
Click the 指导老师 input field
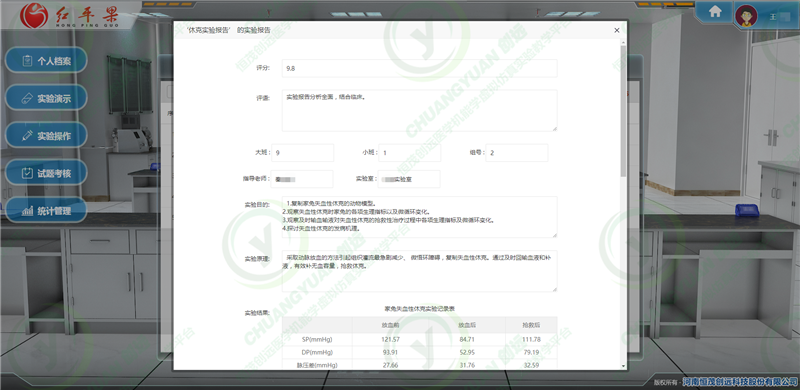pos(302,179)
